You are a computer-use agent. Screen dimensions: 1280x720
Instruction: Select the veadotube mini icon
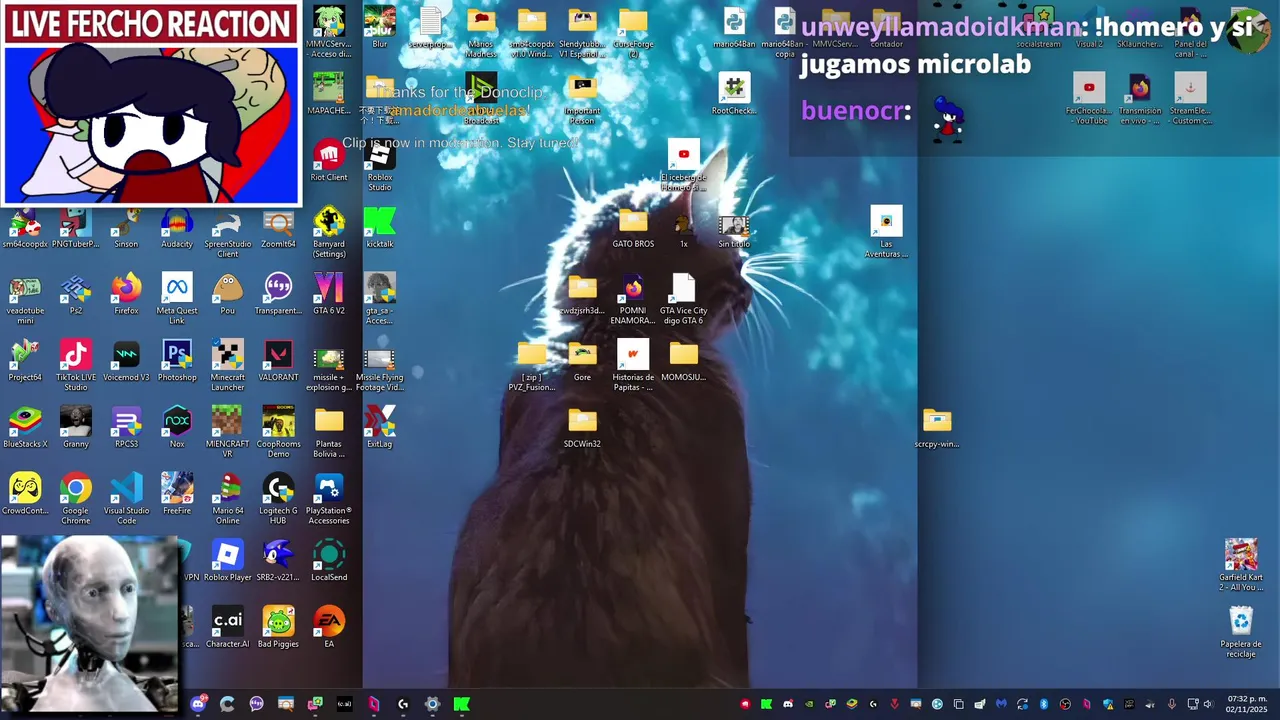(25, 299)
